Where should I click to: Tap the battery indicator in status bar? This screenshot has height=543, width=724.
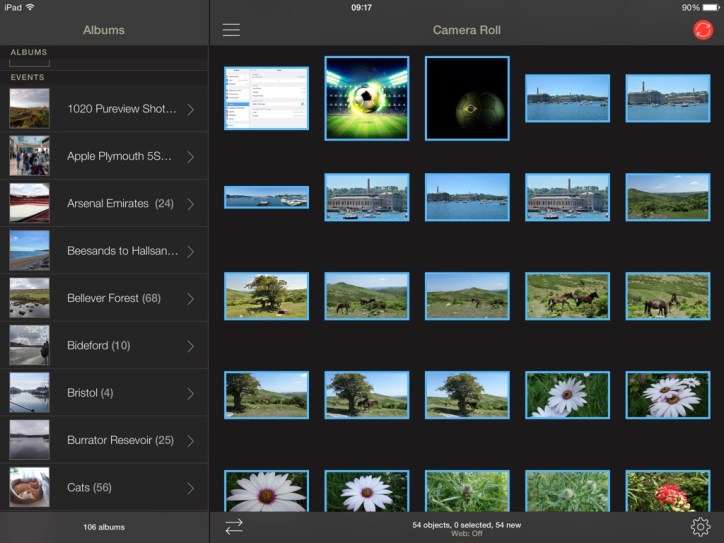(x=709, y=7)
